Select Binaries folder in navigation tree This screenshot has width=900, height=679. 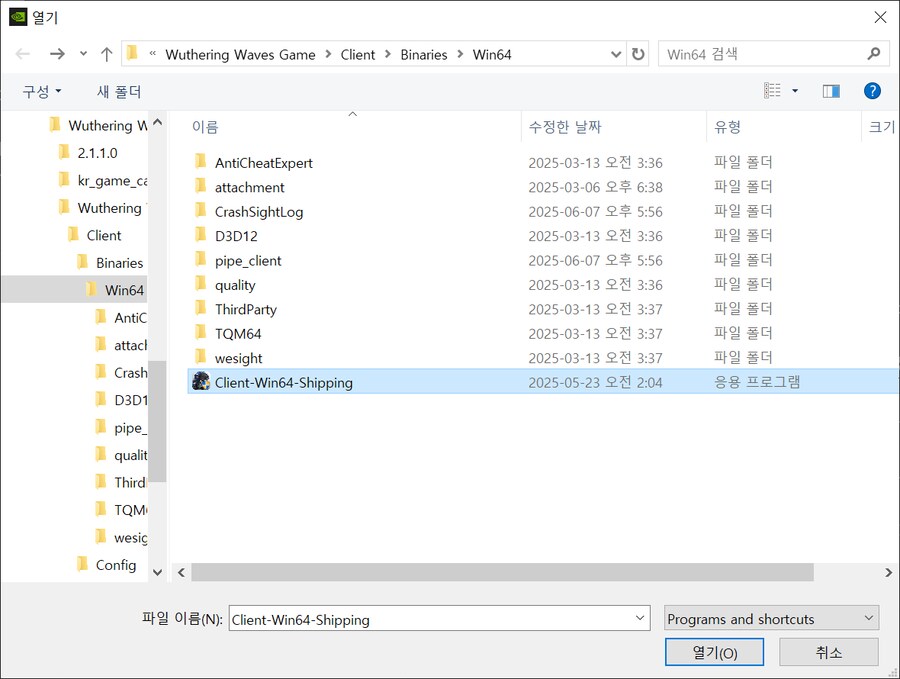point(119,263)
